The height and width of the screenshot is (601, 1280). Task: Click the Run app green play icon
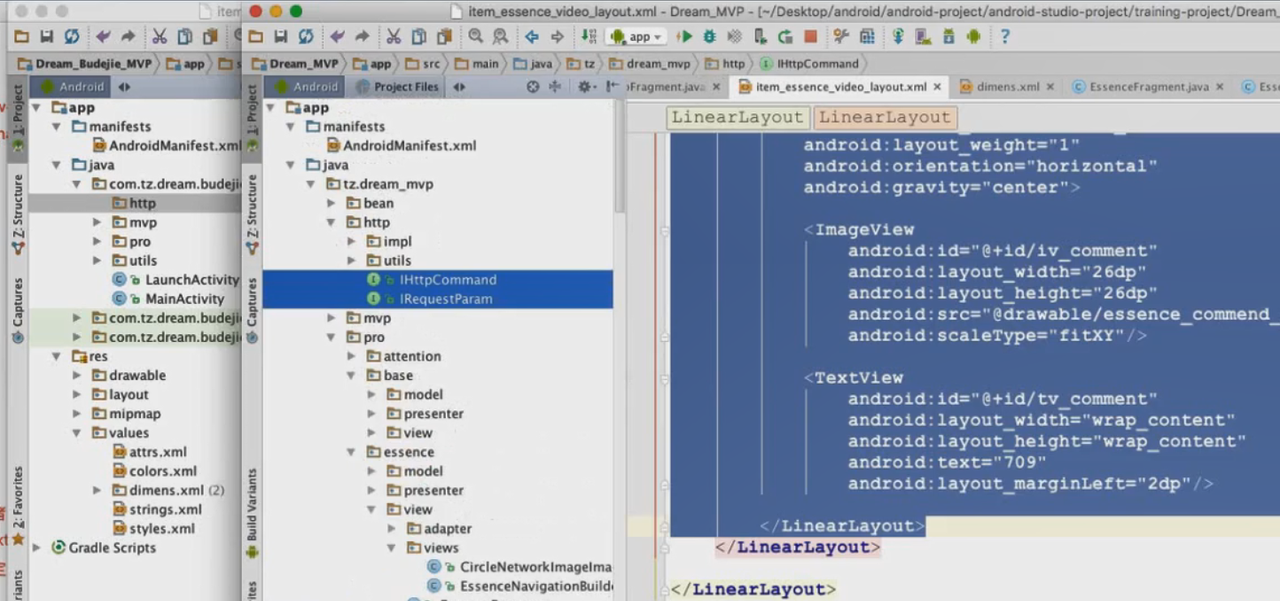click(x=685, y=37)
